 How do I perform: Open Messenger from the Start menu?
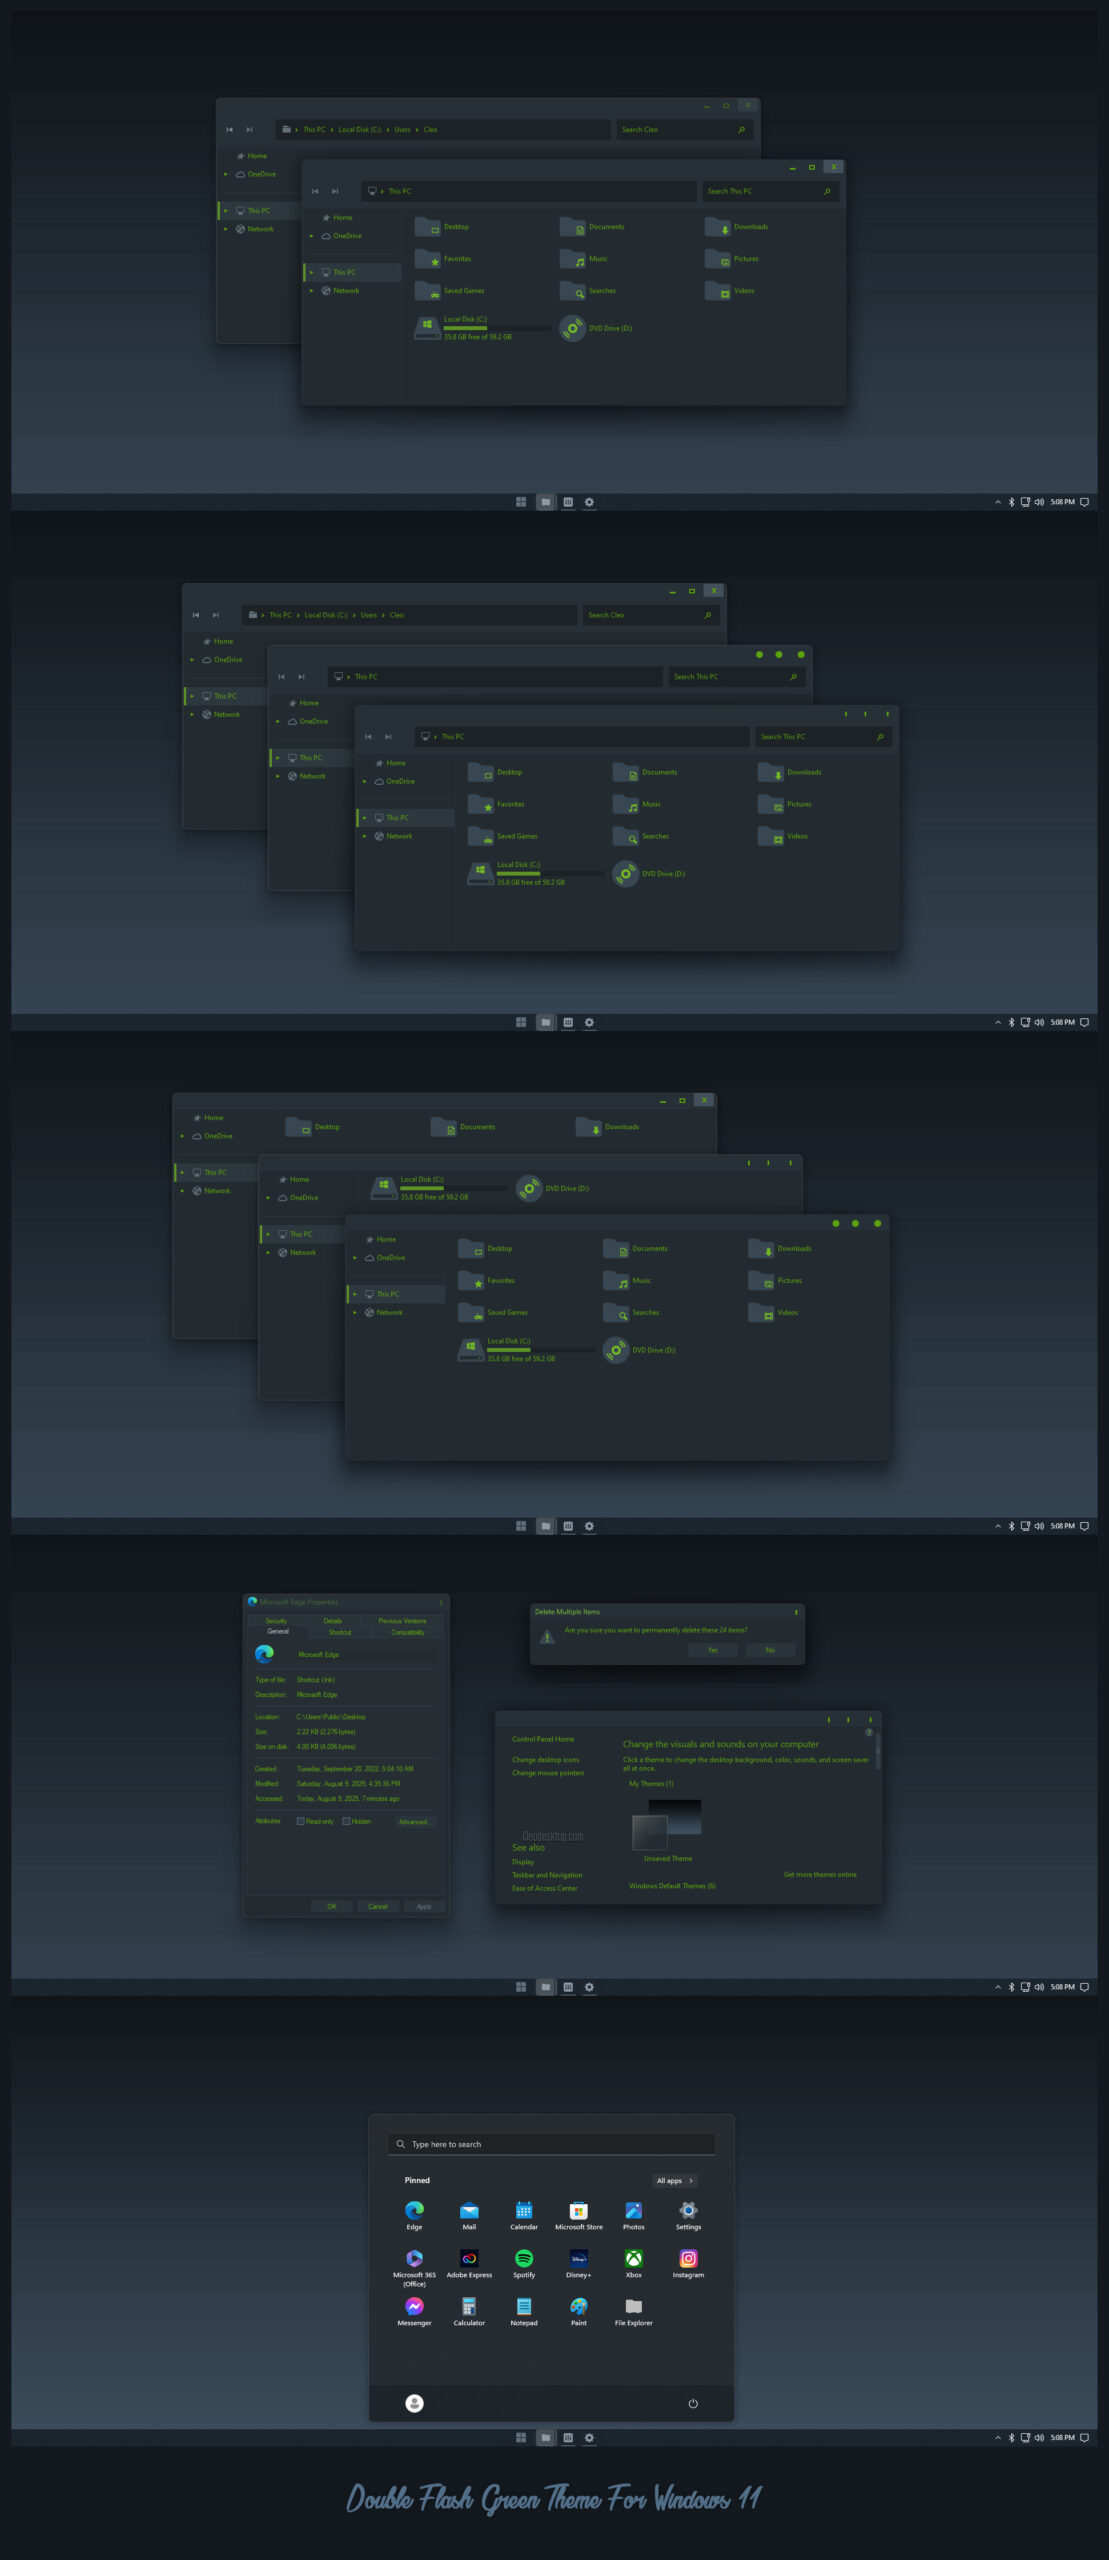[414, 2307]
